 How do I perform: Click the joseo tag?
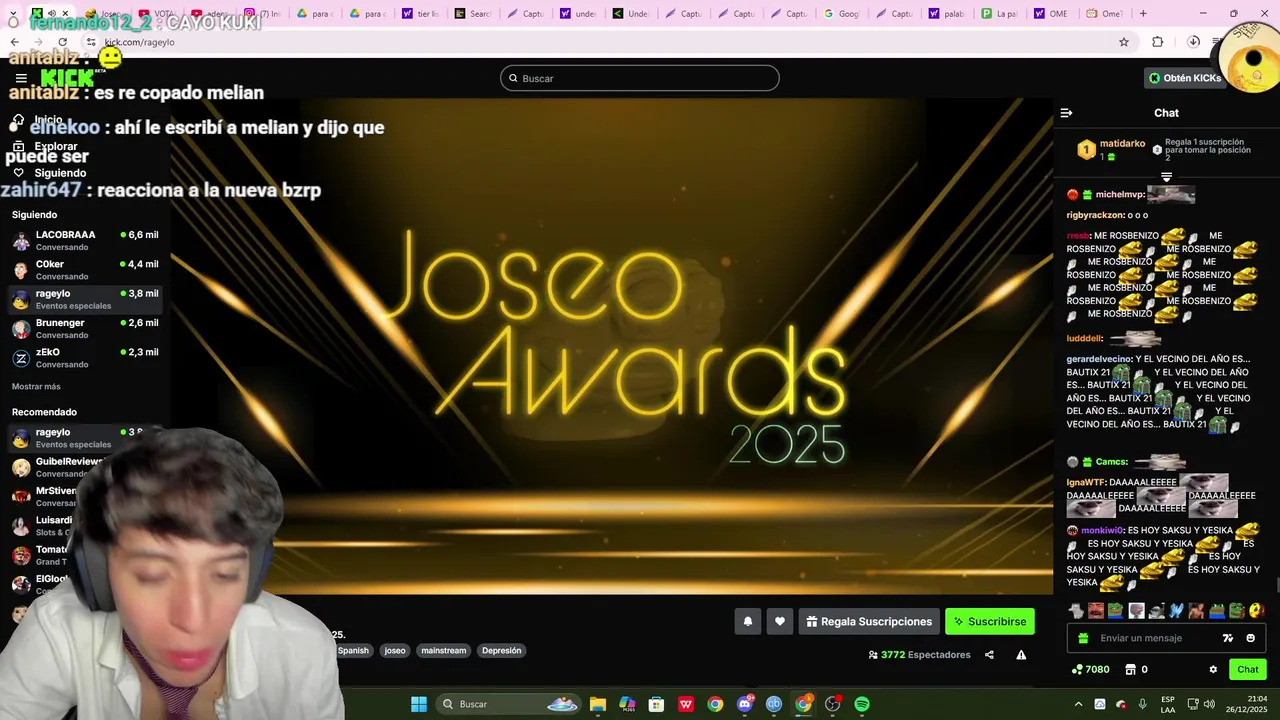[395, 650]
